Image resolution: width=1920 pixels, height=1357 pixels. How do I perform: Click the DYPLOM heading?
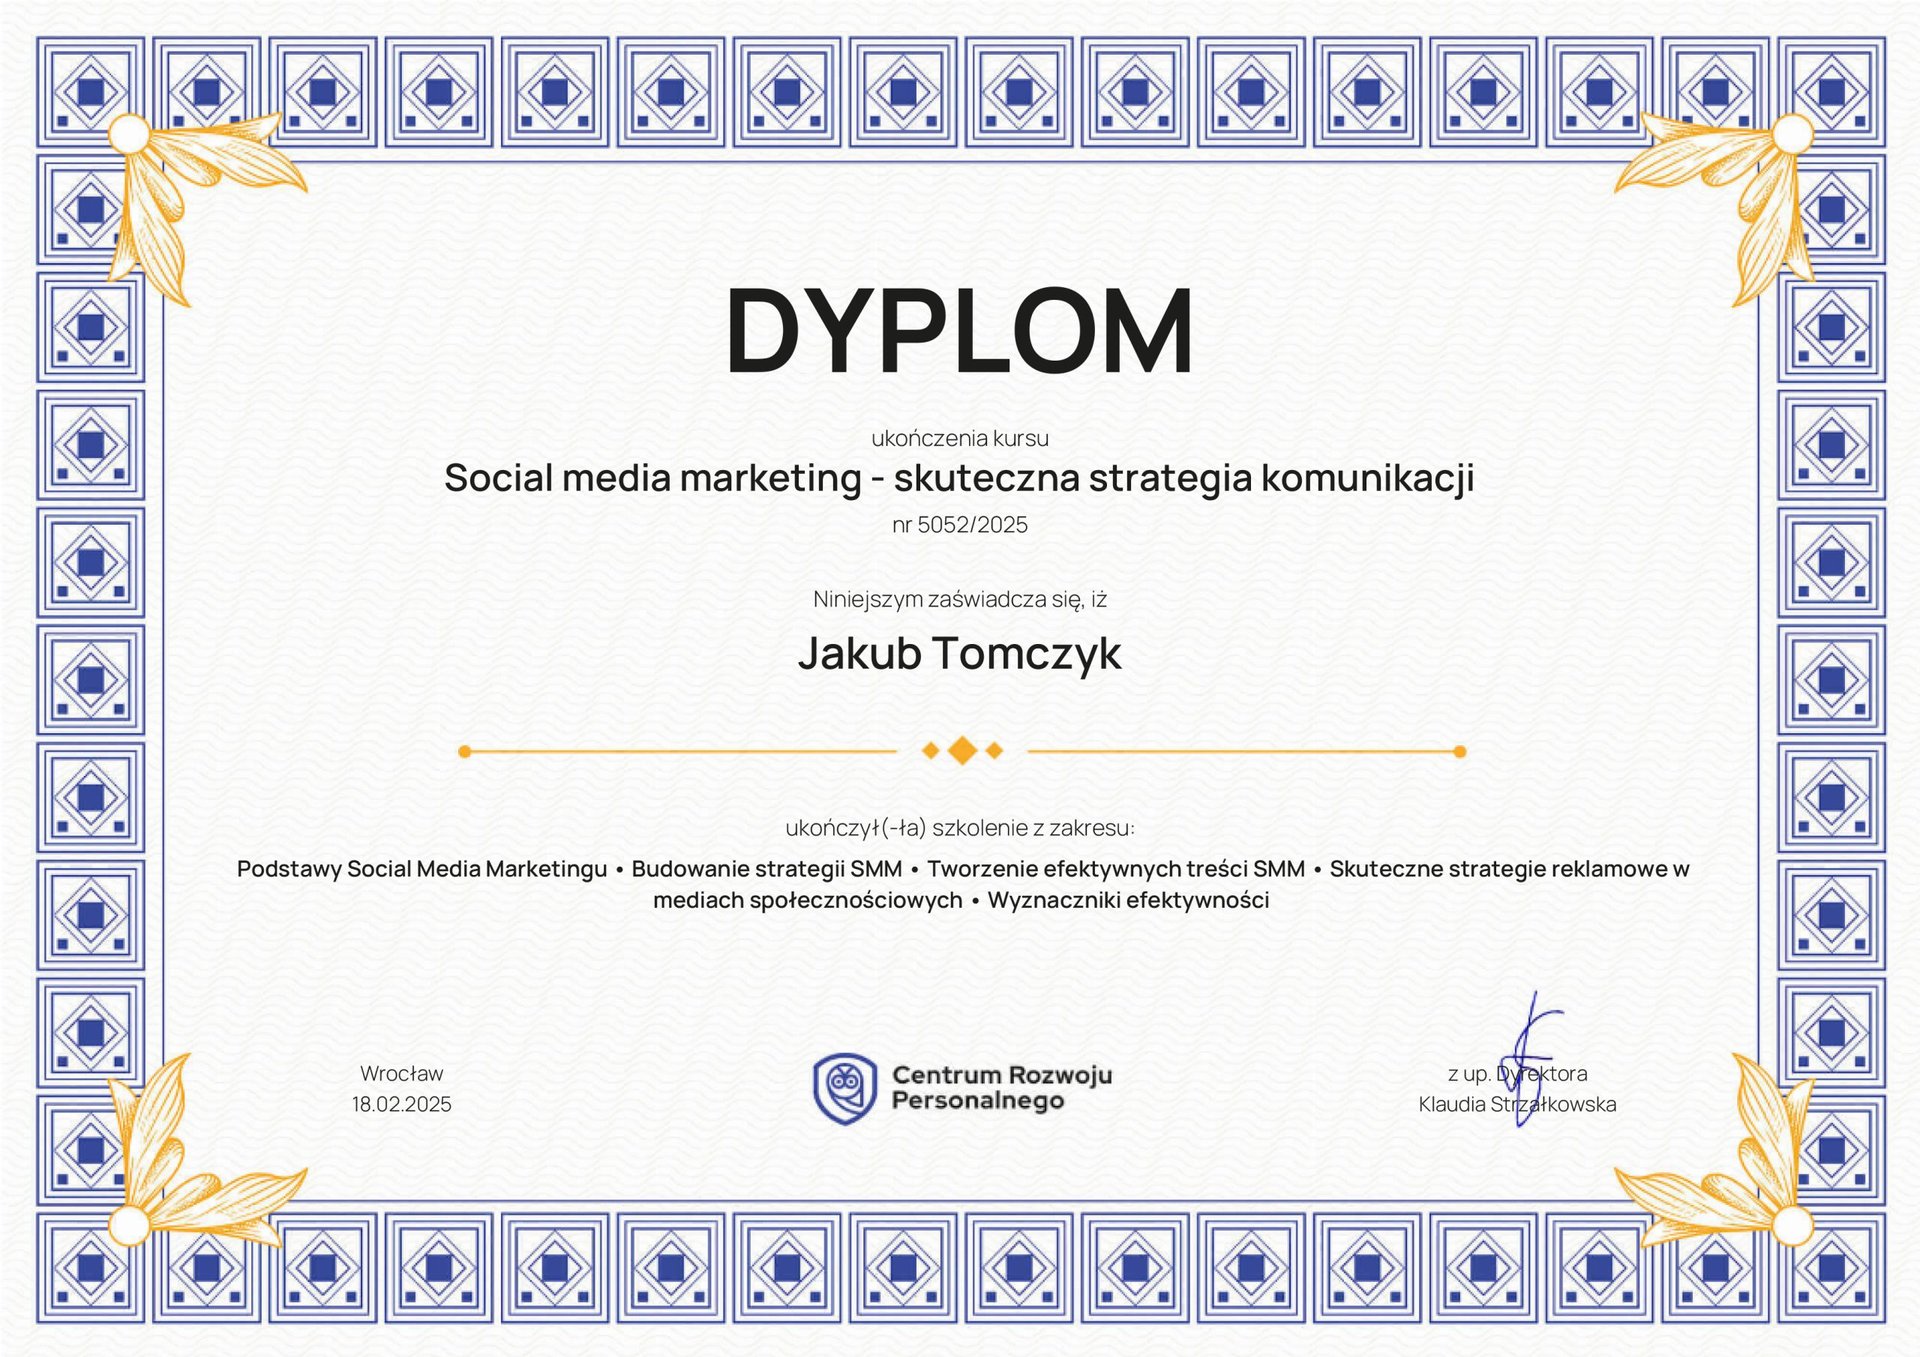959,330
